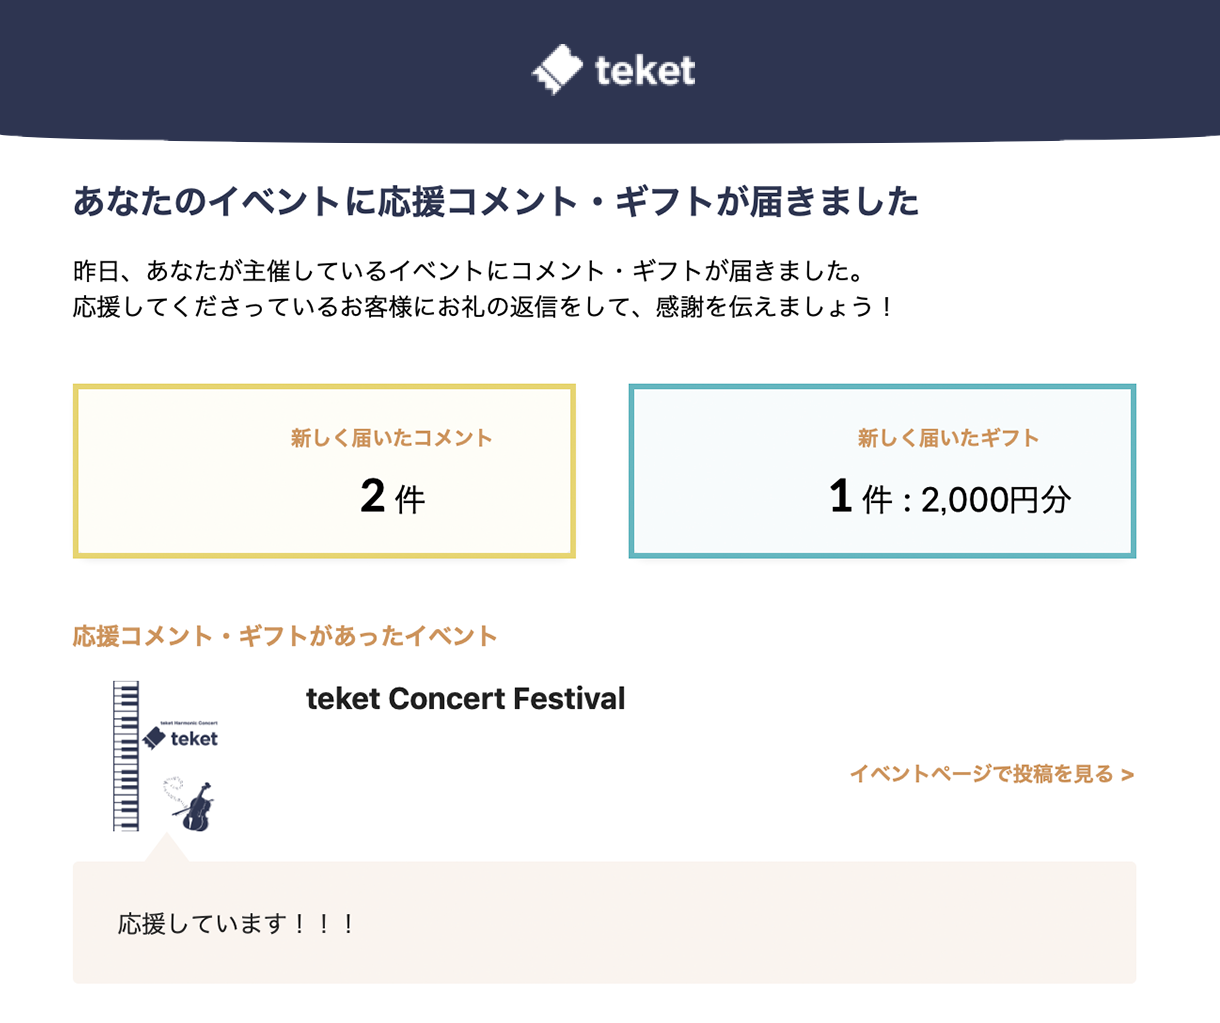This screenshot has width=1220, height=1023.
Task: Click the piano keyboard graphic in event thumbnail
Action: tap(126, 756)
